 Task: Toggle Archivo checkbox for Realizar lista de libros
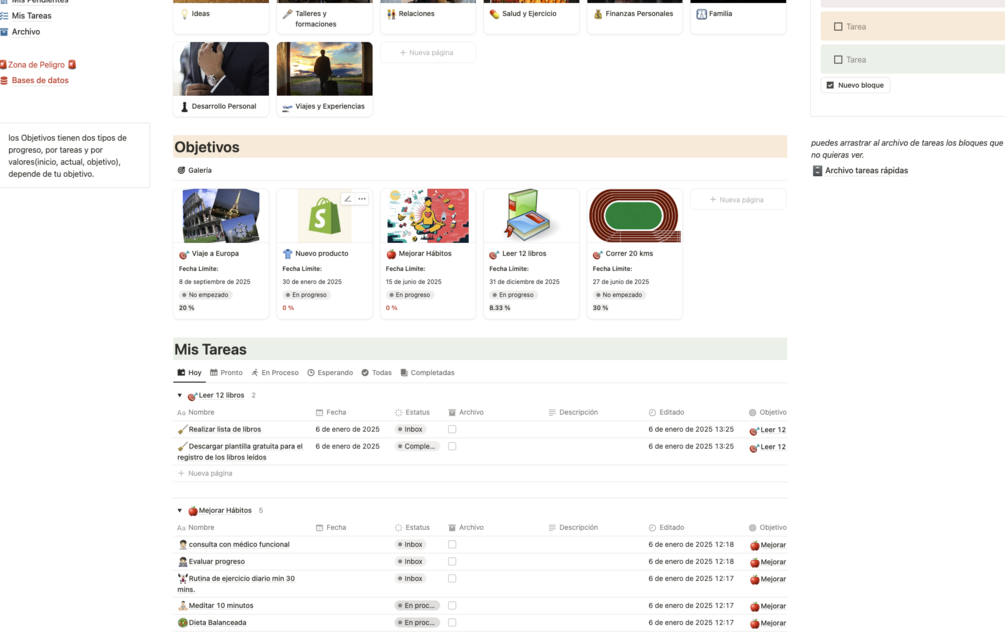point(452,430)
